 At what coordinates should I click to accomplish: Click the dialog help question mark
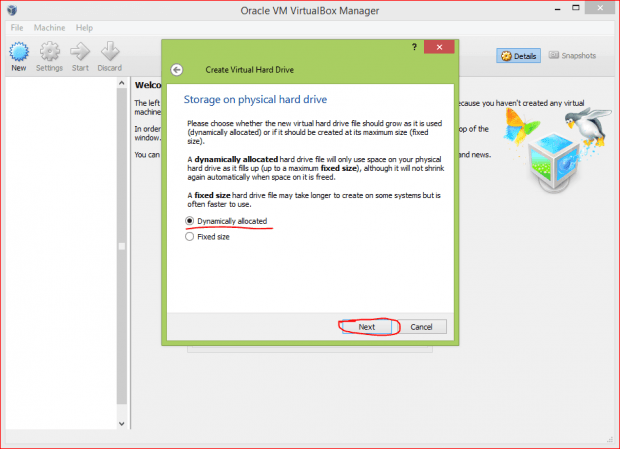(414, 47)
